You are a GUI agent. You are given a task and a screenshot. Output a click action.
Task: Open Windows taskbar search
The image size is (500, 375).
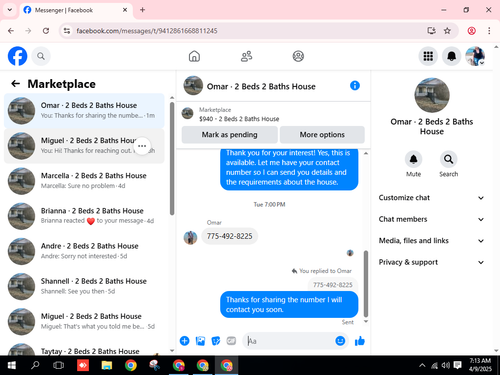(35, 365)
